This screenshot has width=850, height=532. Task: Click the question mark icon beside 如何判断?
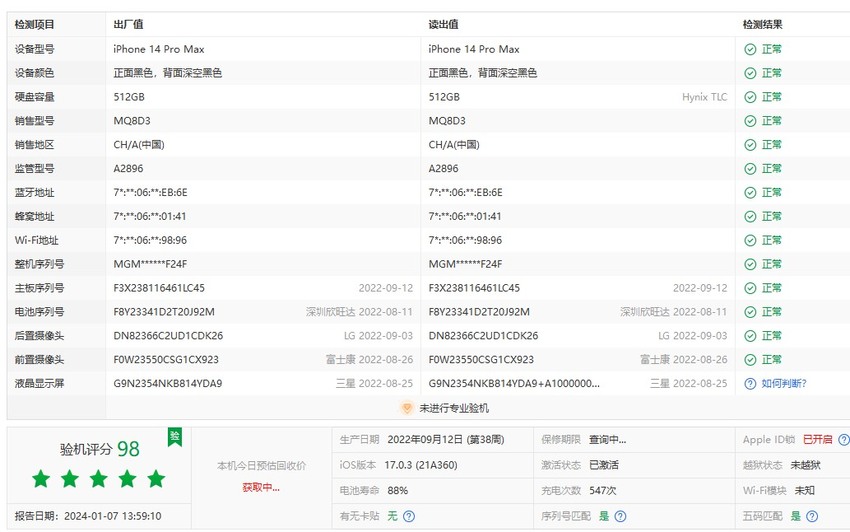pos(750,383)
